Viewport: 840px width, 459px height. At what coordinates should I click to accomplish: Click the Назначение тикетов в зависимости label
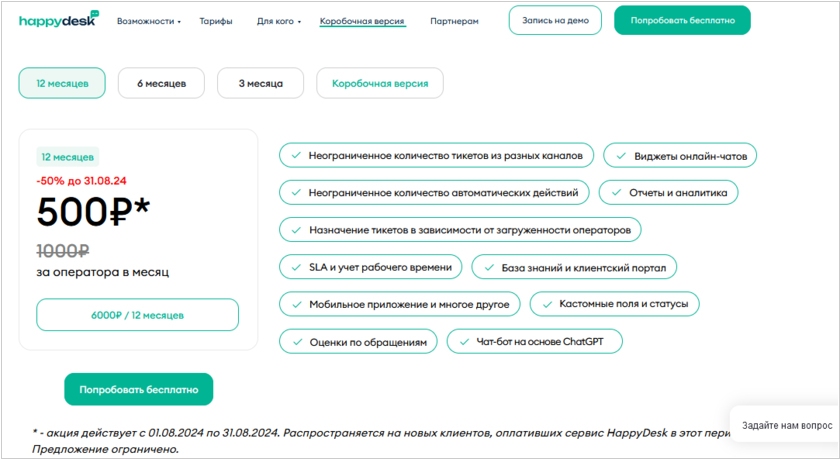tap(470, 230)
